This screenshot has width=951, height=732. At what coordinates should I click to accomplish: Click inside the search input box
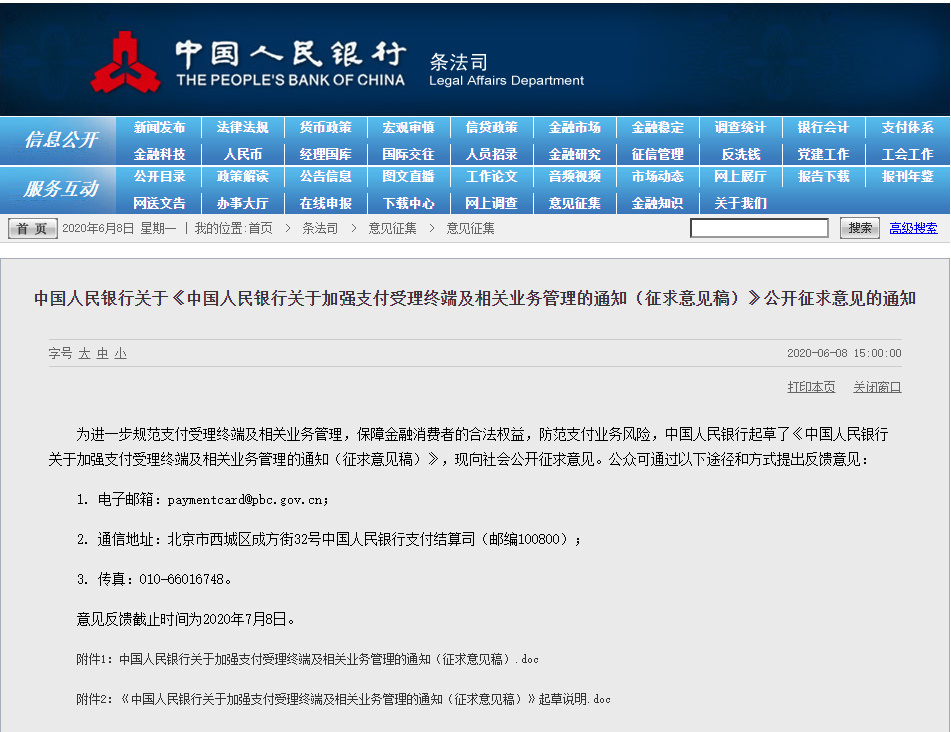[x=758, y=227]
